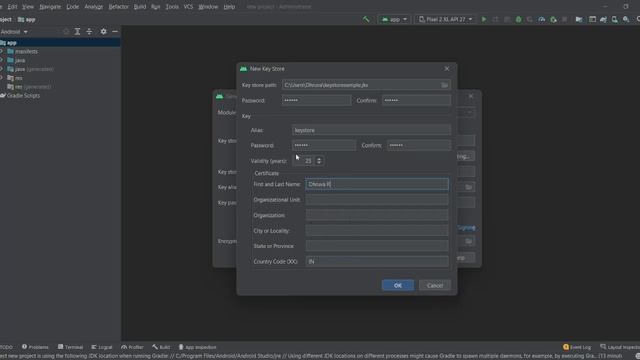The width and height of the screenshot is (640, 360).
Task: Click the app breadcrumb in navigation bar
Action: click(27, 19)
